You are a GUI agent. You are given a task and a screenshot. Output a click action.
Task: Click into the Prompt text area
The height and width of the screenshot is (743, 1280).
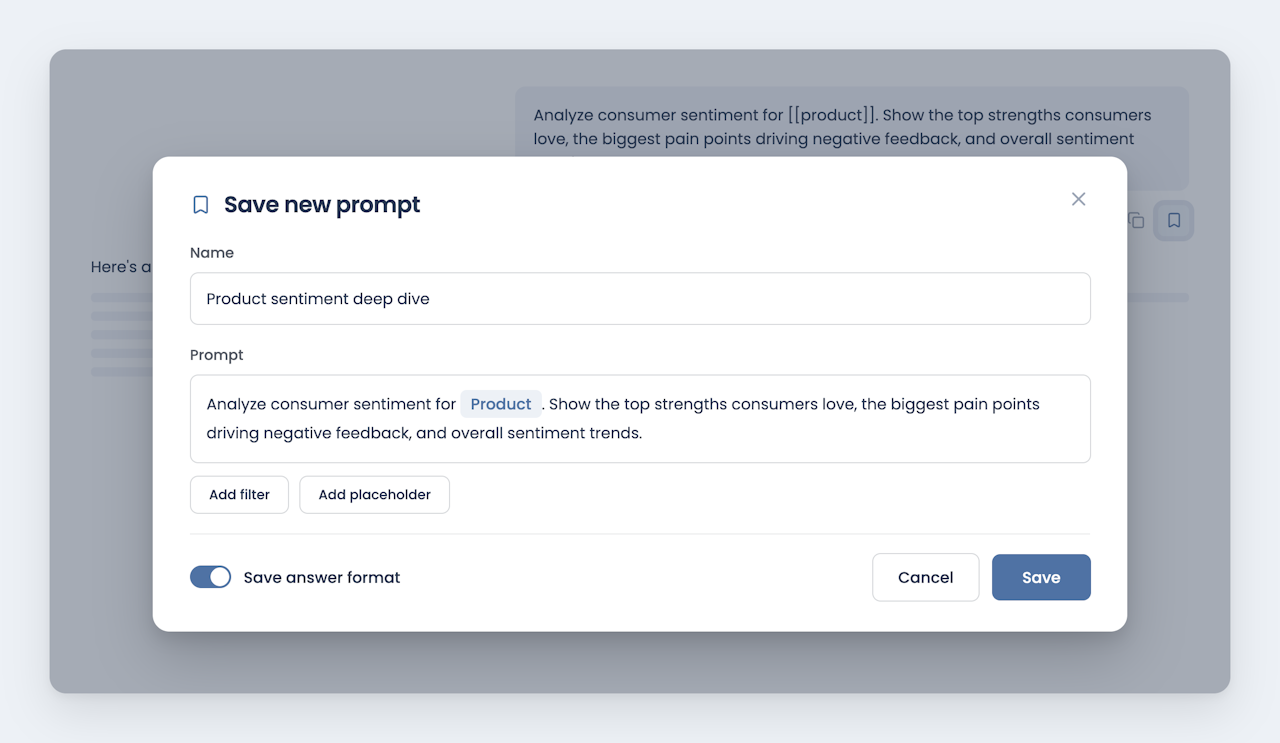pyautogui.click(x=640, y=419)
